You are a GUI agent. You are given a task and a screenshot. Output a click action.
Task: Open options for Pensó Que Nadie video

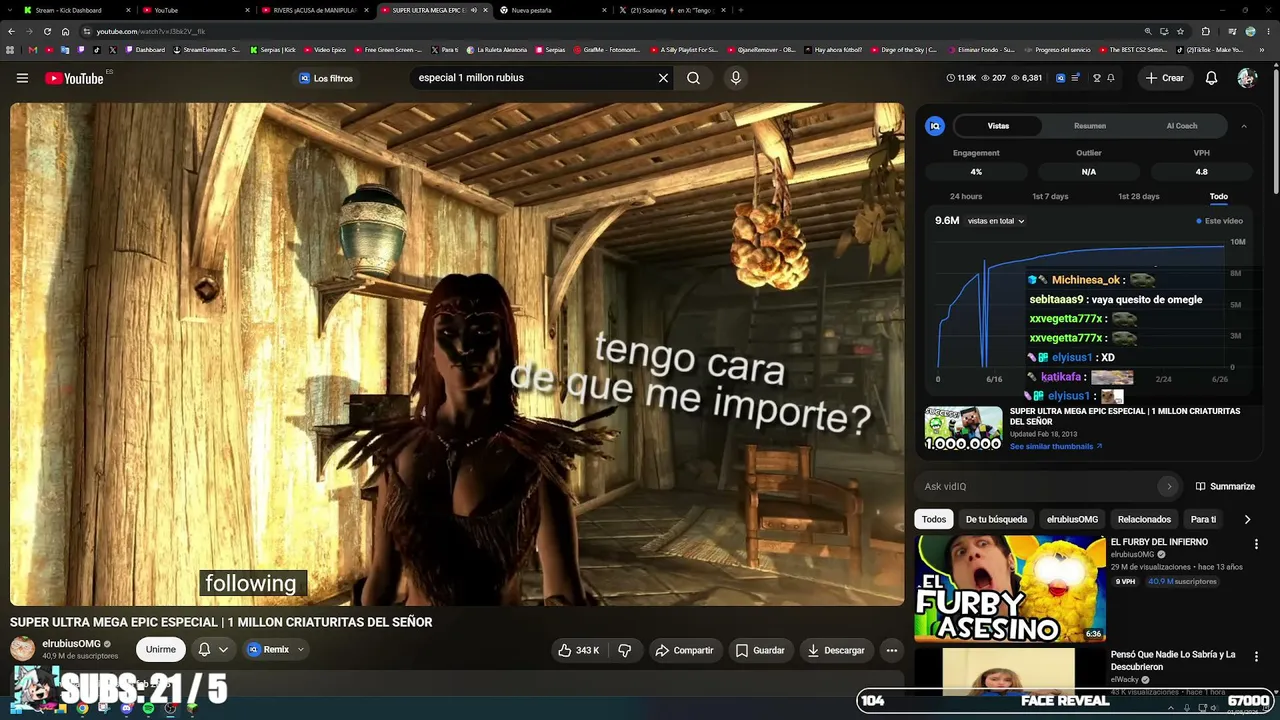(x=1256, y=657)
